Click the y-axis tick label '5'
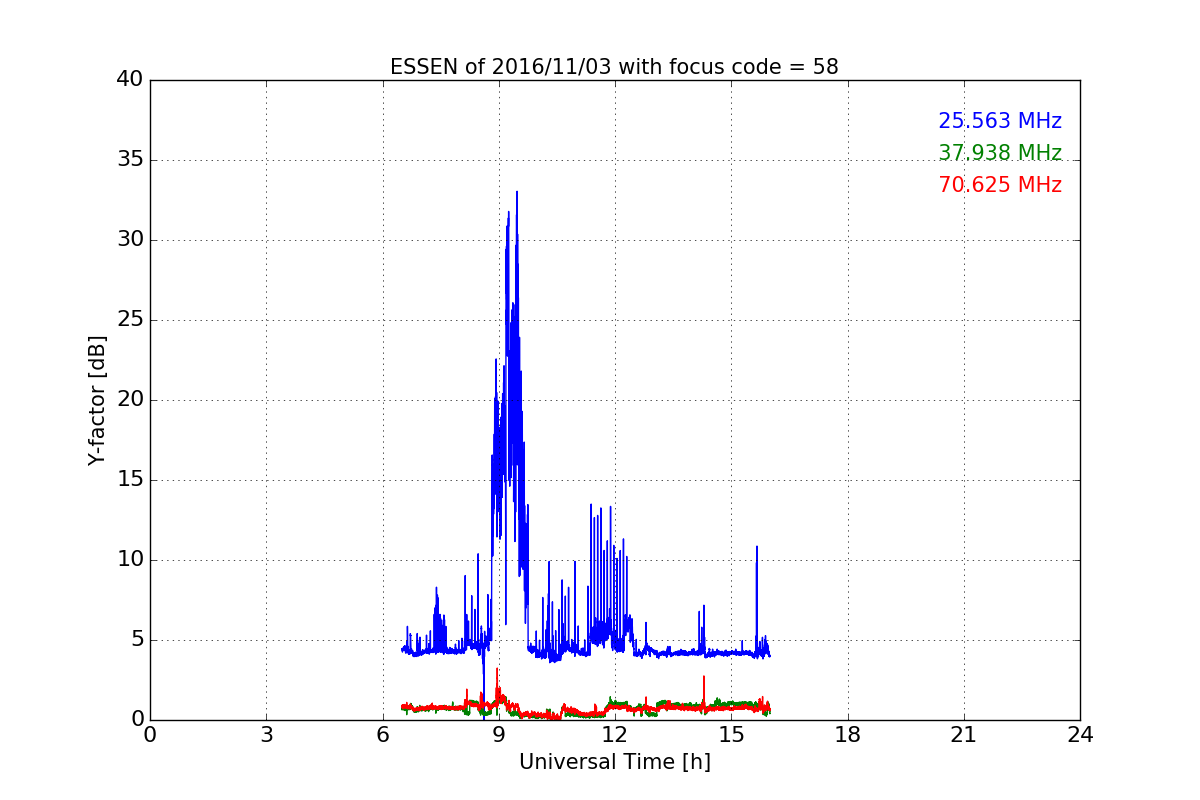1200x800 pixels. 136,640
